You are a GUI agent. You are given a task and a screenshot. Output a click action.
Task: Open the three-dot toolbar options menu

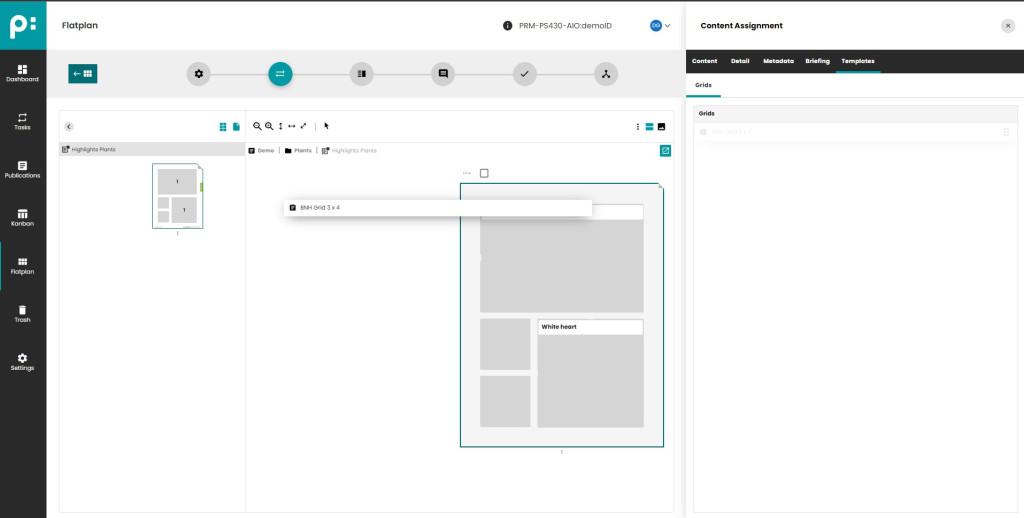[x=638, y=127]
